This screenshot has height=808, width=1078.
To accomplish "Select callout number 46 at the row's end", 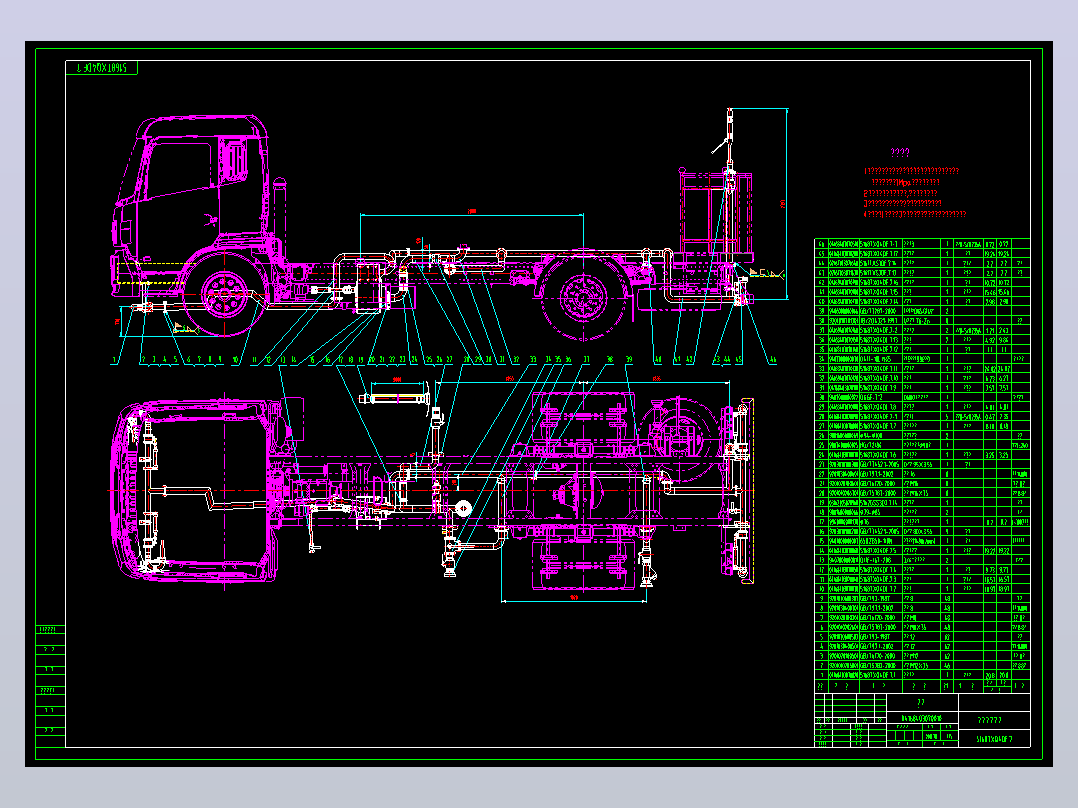I will pos(773,360).
